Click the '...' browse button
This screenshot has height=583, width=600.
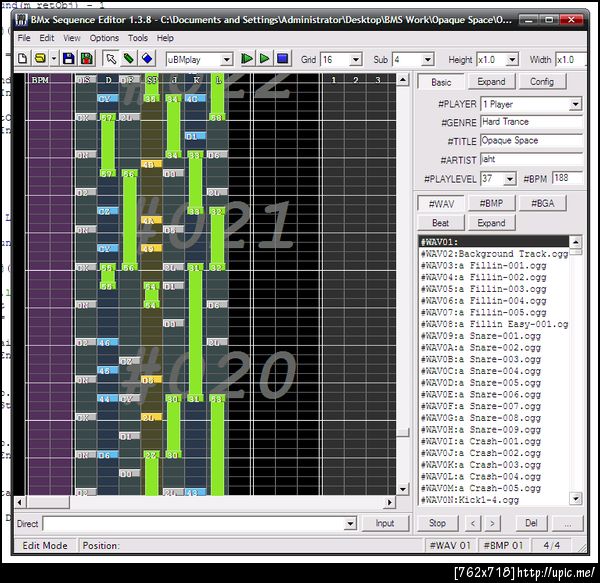point(567,523)
